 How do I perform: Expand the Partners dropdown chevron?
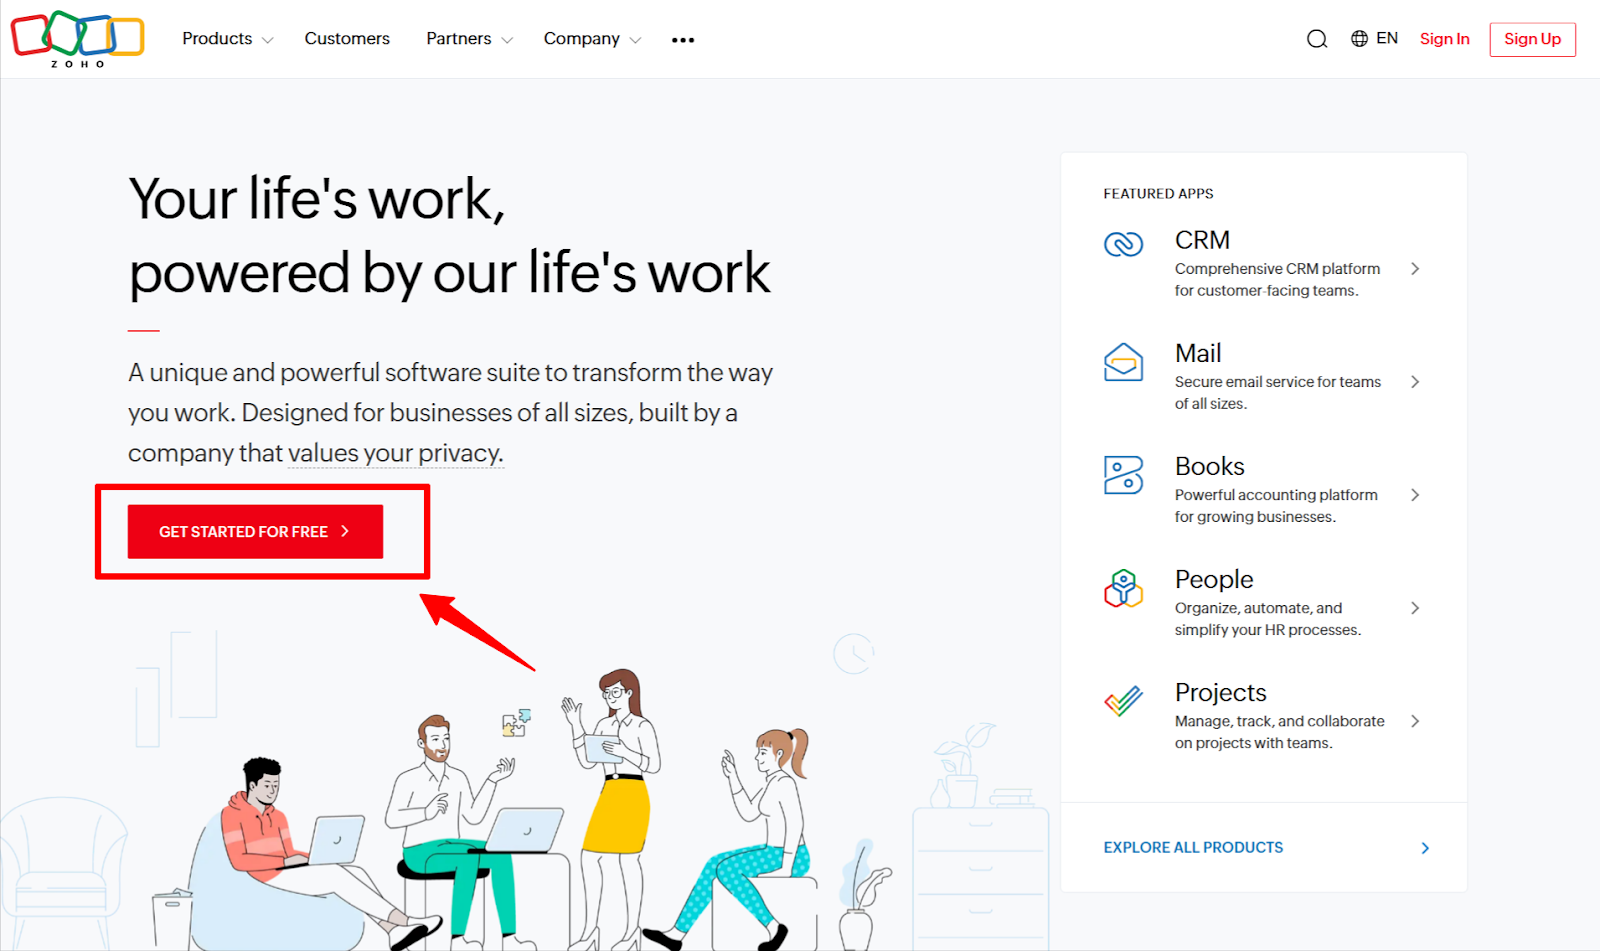click(507, 40)
